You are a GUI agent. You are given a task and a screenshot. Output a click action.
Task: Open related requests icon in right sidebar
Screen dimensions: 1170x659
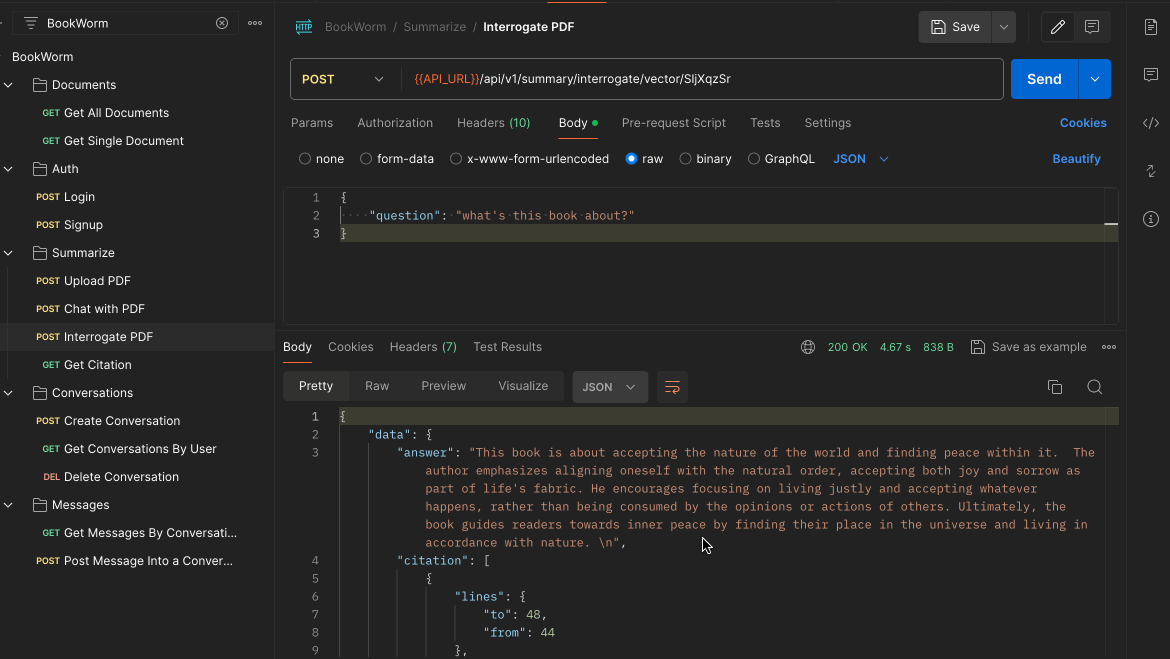coord(1151,171)
